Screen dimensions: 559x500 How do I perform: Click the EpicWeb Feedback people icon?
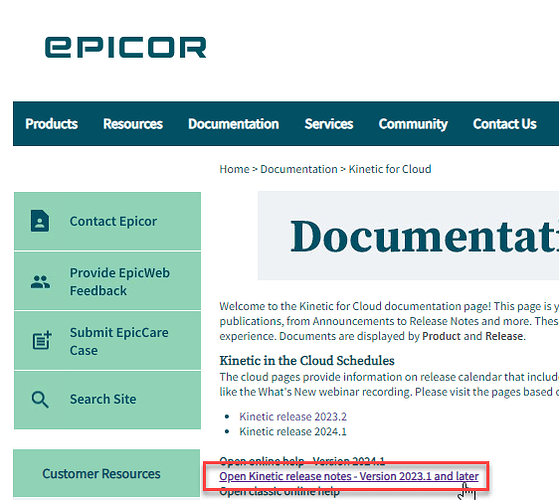click(40, 282)
